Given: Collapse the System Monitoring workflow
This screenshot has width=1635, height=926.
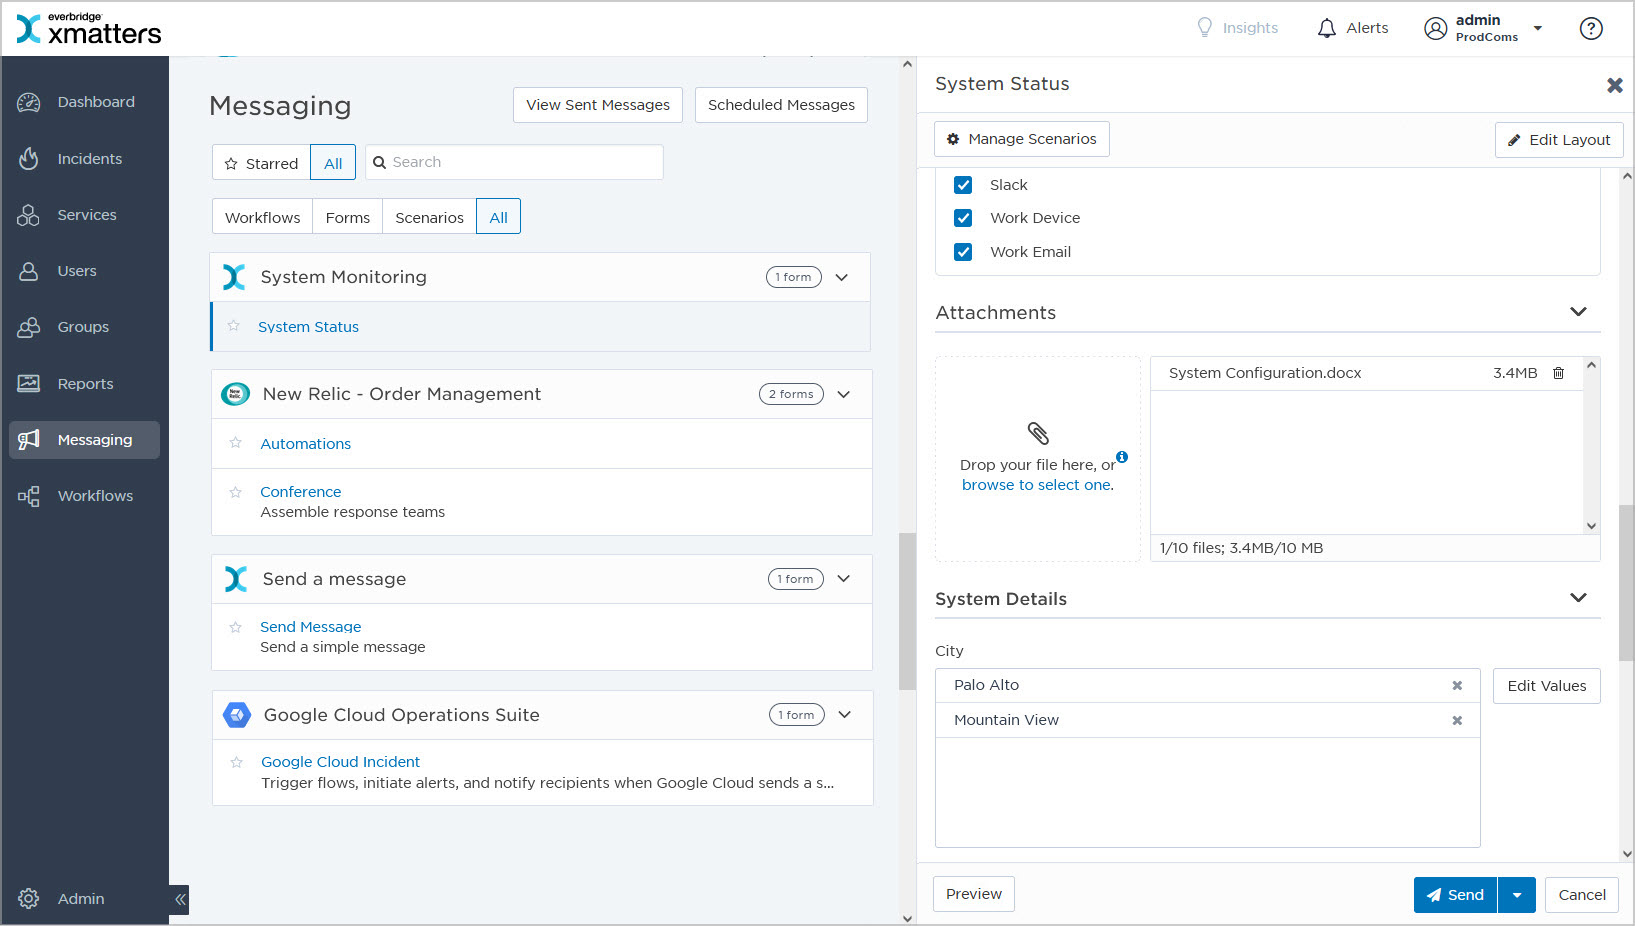Looking at the screenshot, I should 842,277.
